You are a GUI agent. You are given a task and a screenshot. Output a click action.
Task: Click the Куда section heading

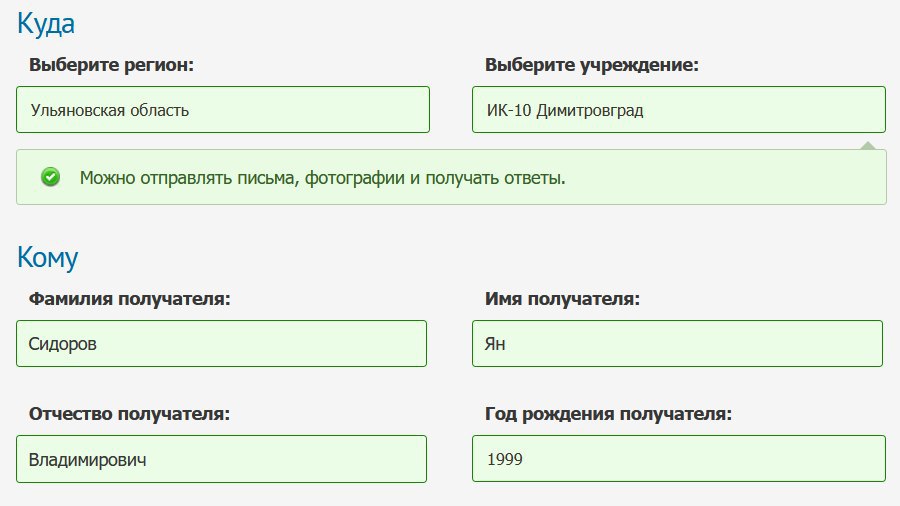coord(46,24)
